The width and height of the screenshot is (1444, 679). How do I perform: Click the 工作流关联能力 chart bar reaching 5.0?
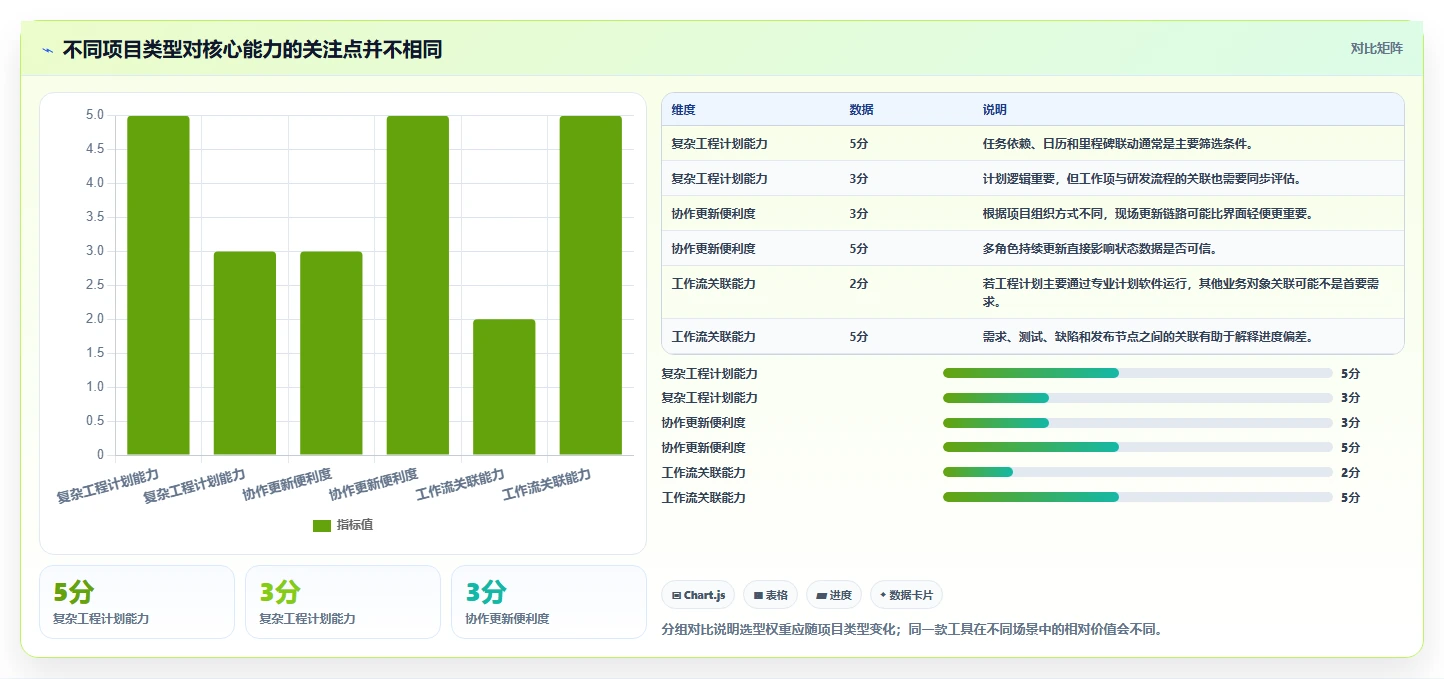pyautogui.click(x=591, y=285)
